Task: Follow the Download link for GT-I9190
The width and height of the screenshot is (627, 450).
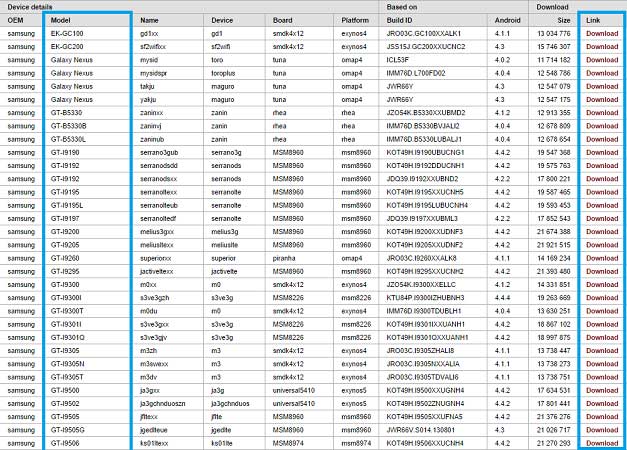Action: click(602, 152)
